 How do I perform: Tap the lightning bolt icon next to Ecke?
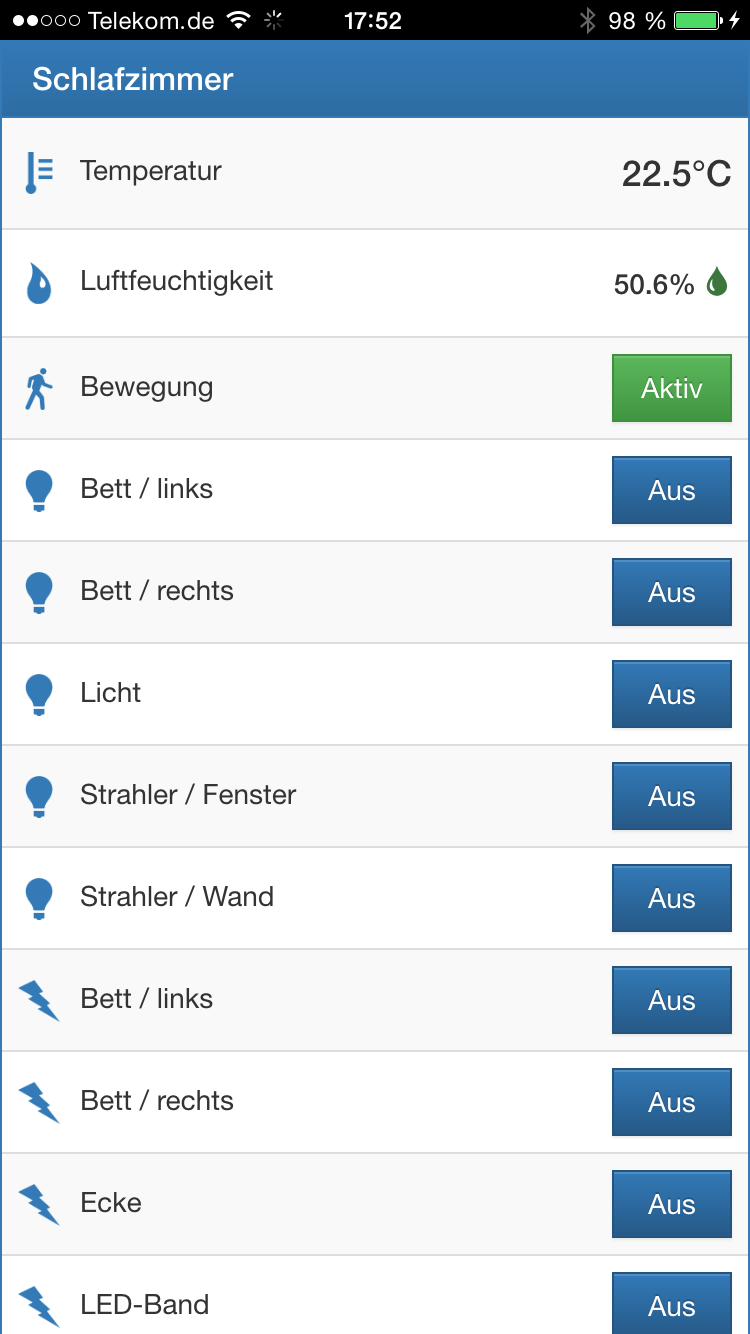tap(39, 1204)
